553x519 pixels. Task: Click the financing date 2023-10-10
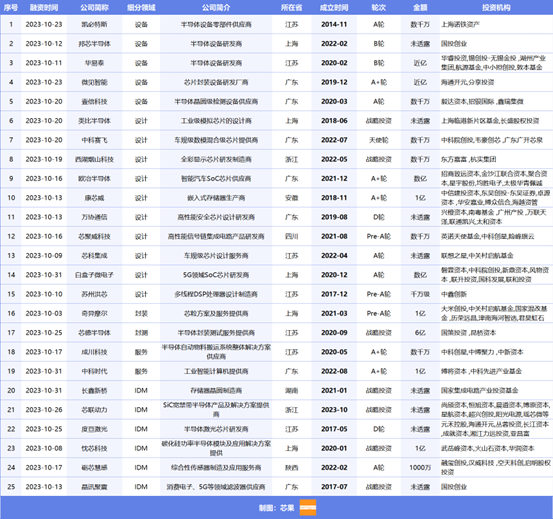(44, 294)
